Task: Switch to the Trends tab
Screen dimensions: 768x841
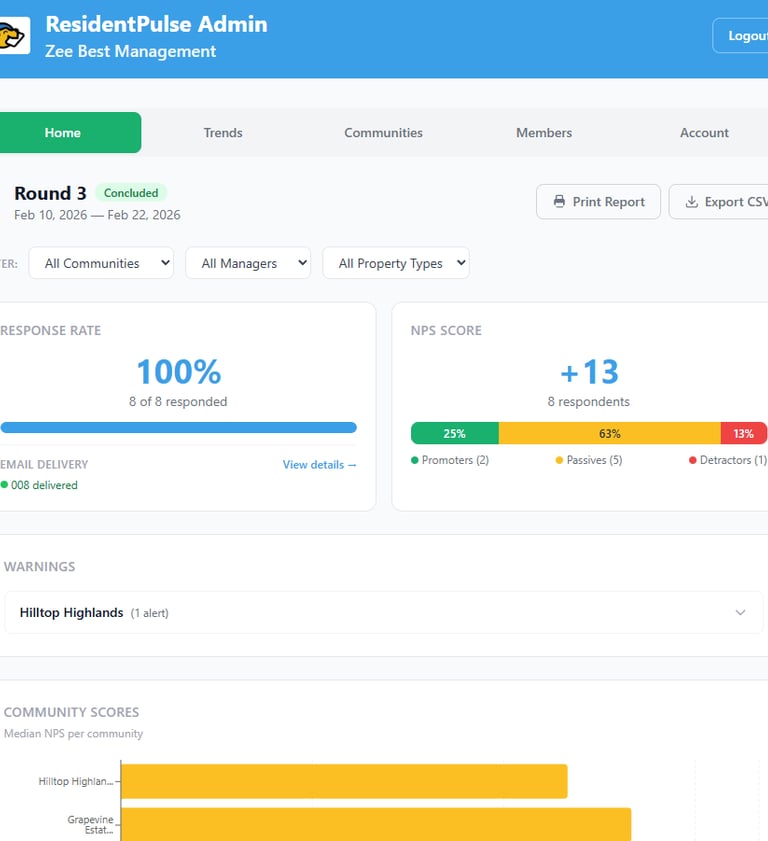Action: [x=223, y=132]
